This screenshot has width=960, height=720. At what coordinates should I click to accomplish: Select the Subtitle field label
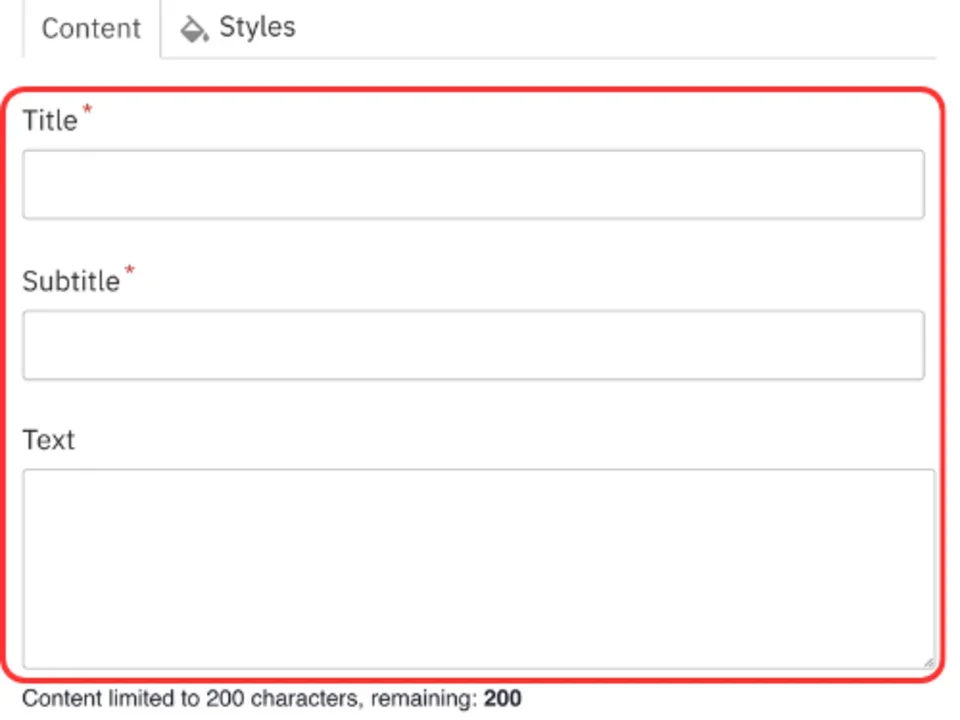pos(71,281)
